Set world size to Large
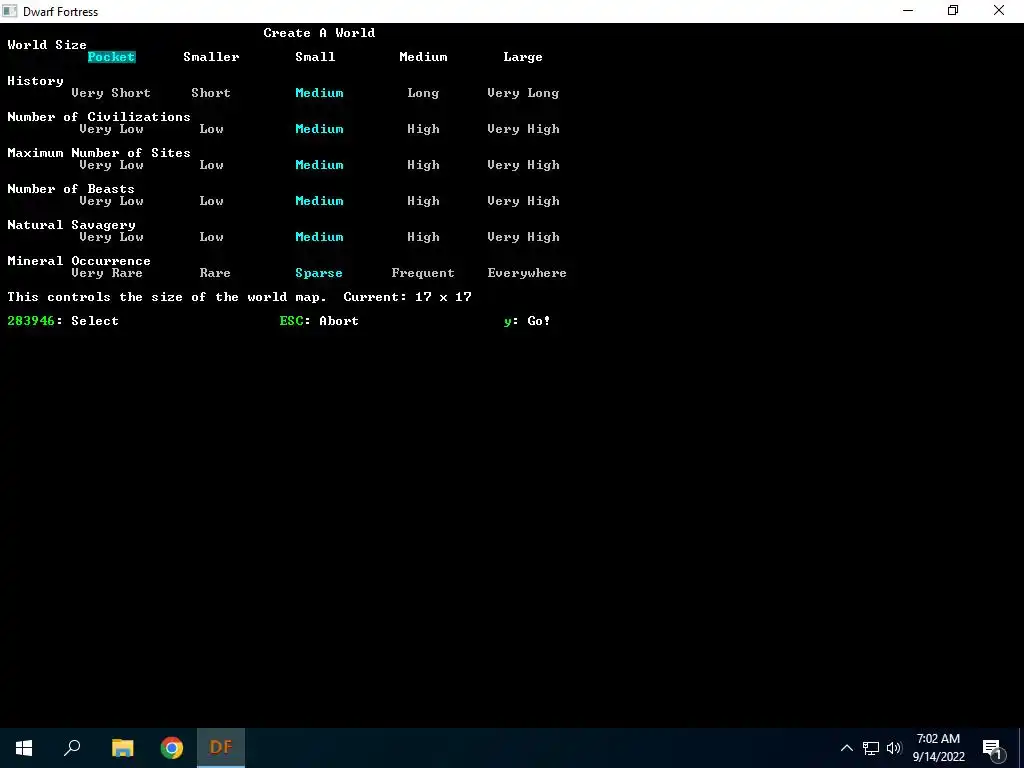The height and width of the screenshot is (768, 1024). coord(522,57)
